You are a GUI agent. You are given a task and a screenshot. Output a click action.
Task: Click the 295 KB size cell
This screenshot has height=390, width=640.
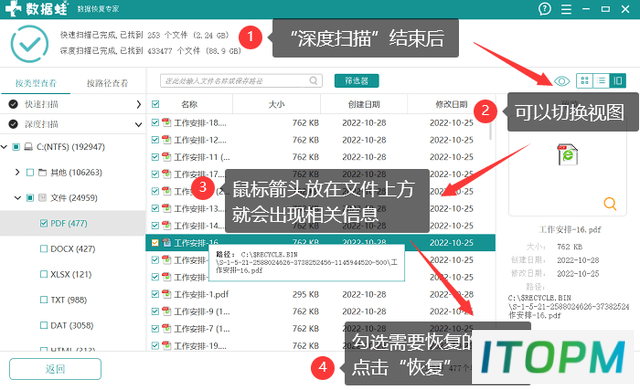click(305, 294)
